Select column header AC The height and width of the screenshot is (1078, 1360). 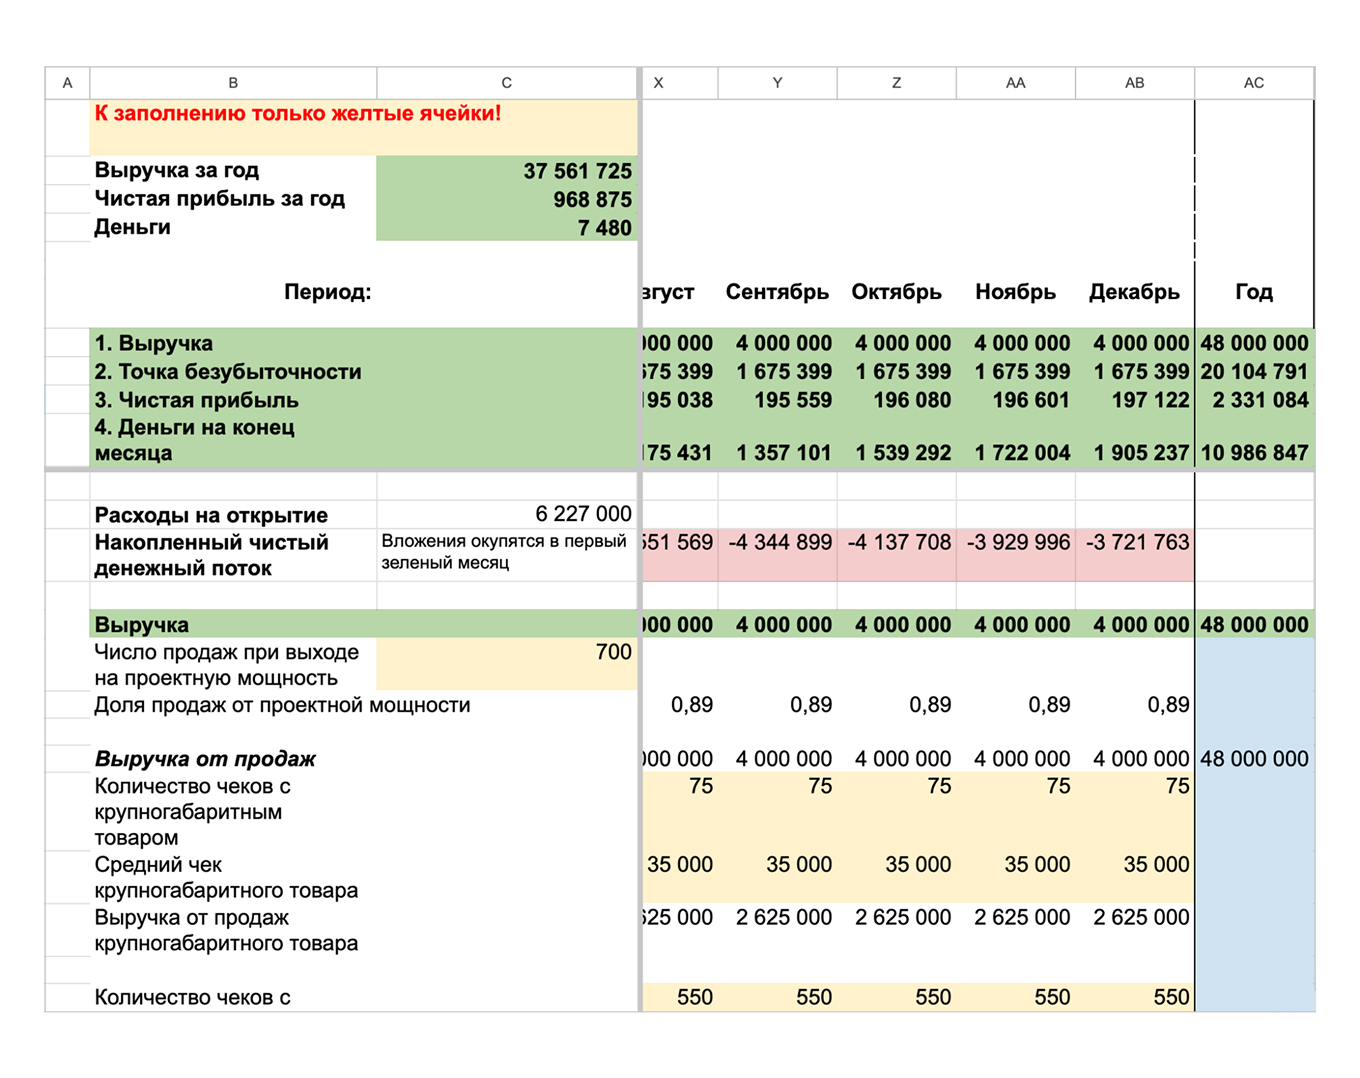click(x=1254, y=83)
